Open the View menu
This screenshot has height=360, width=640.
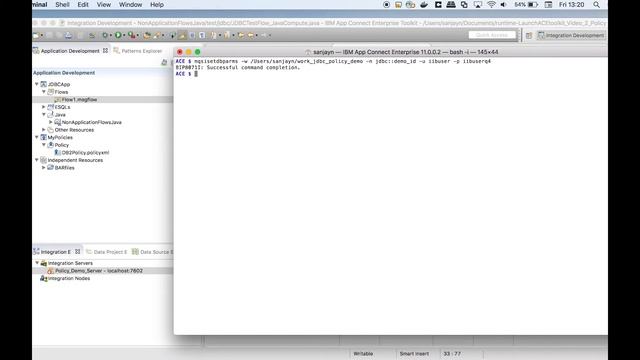pos(104,5)
